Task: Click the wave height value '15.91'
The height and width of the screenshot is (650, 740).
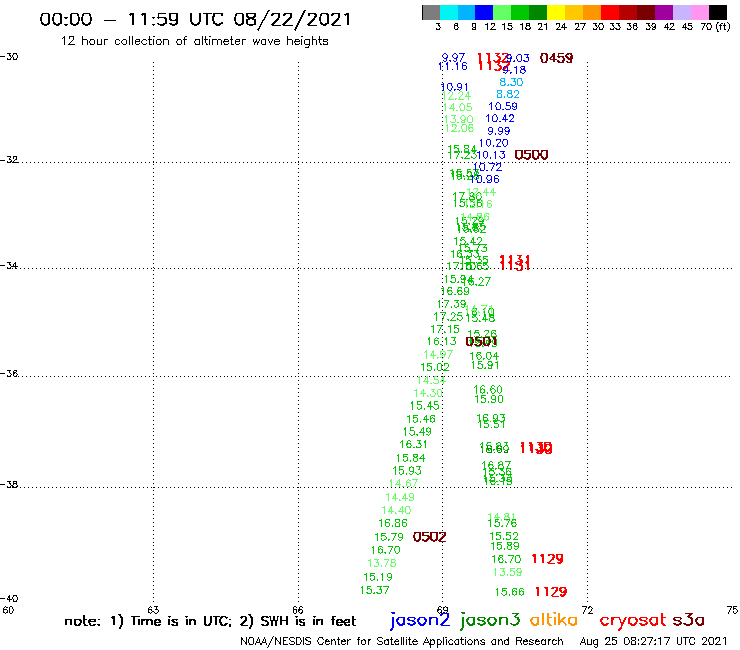Action: pyautogui.click(x=485, y=365)
